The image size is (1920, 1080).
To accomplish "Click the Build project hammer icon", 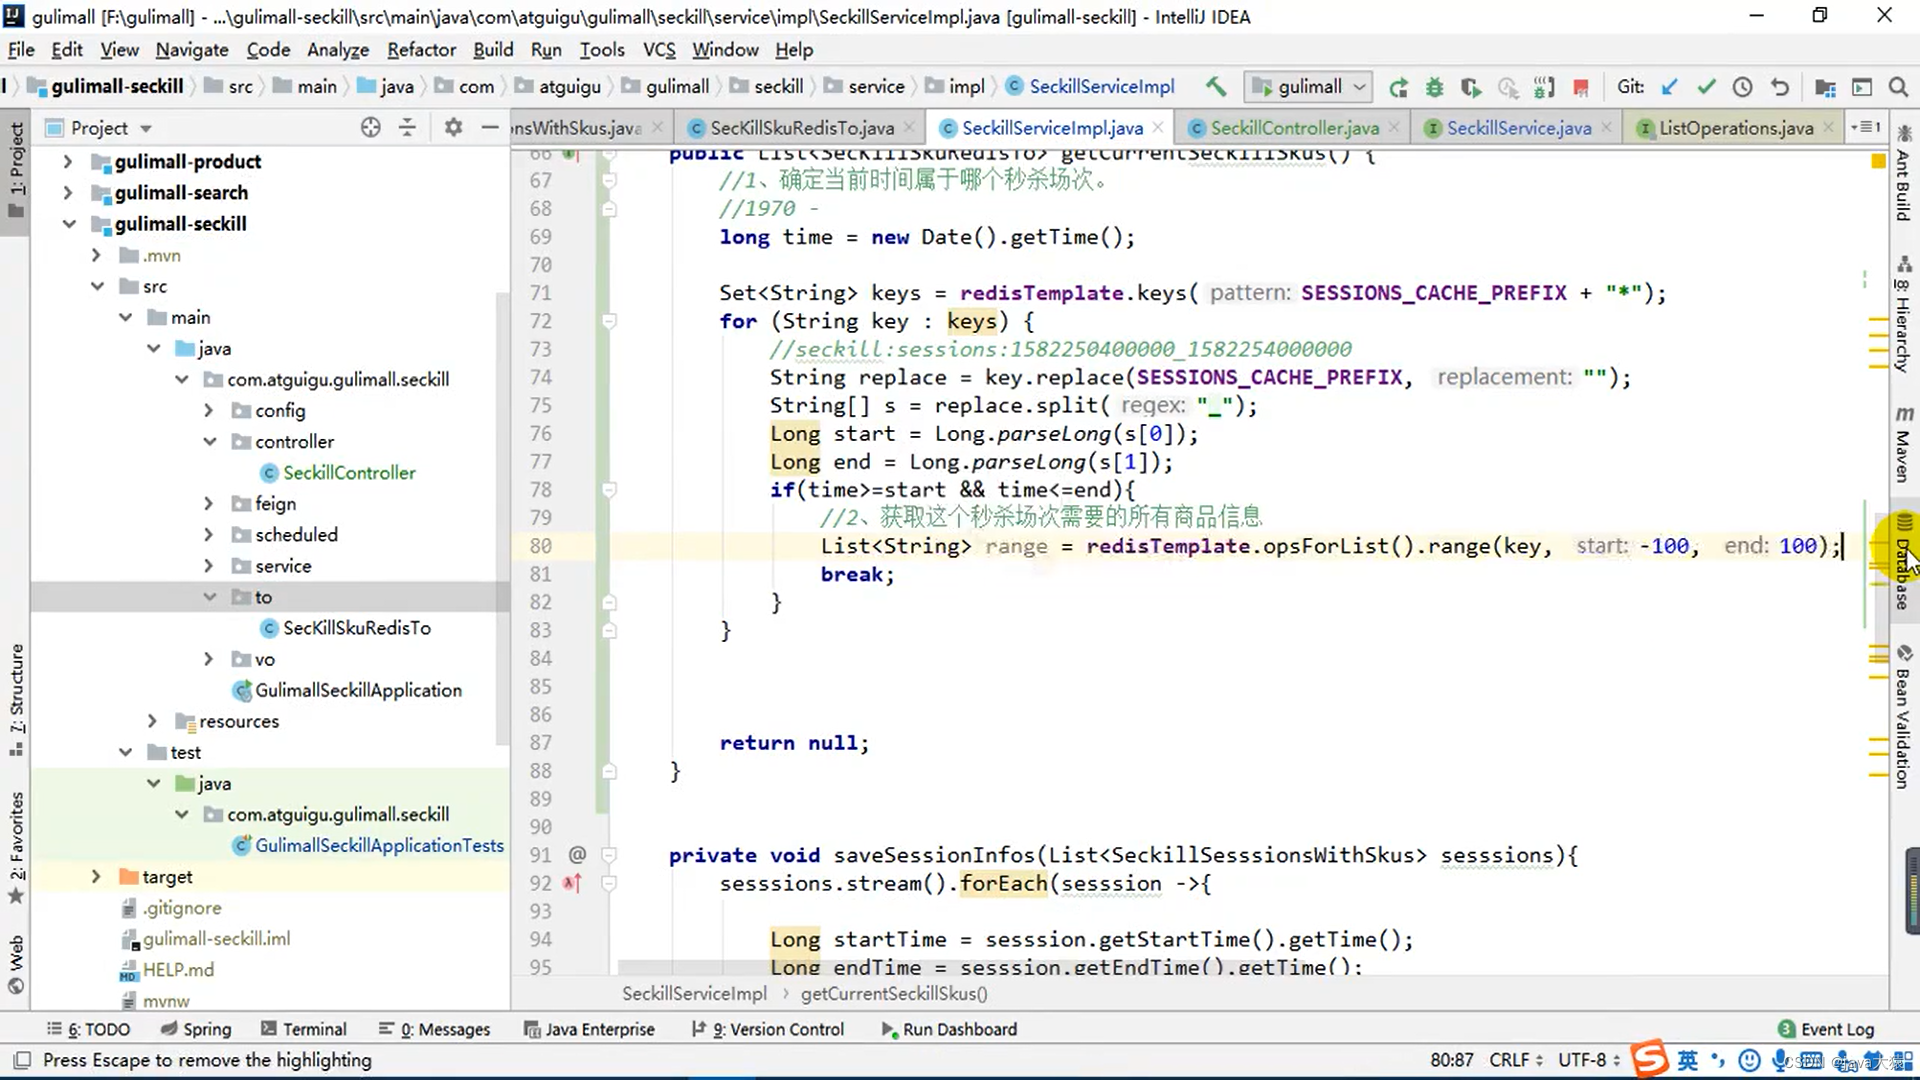I will point(1215,87).
